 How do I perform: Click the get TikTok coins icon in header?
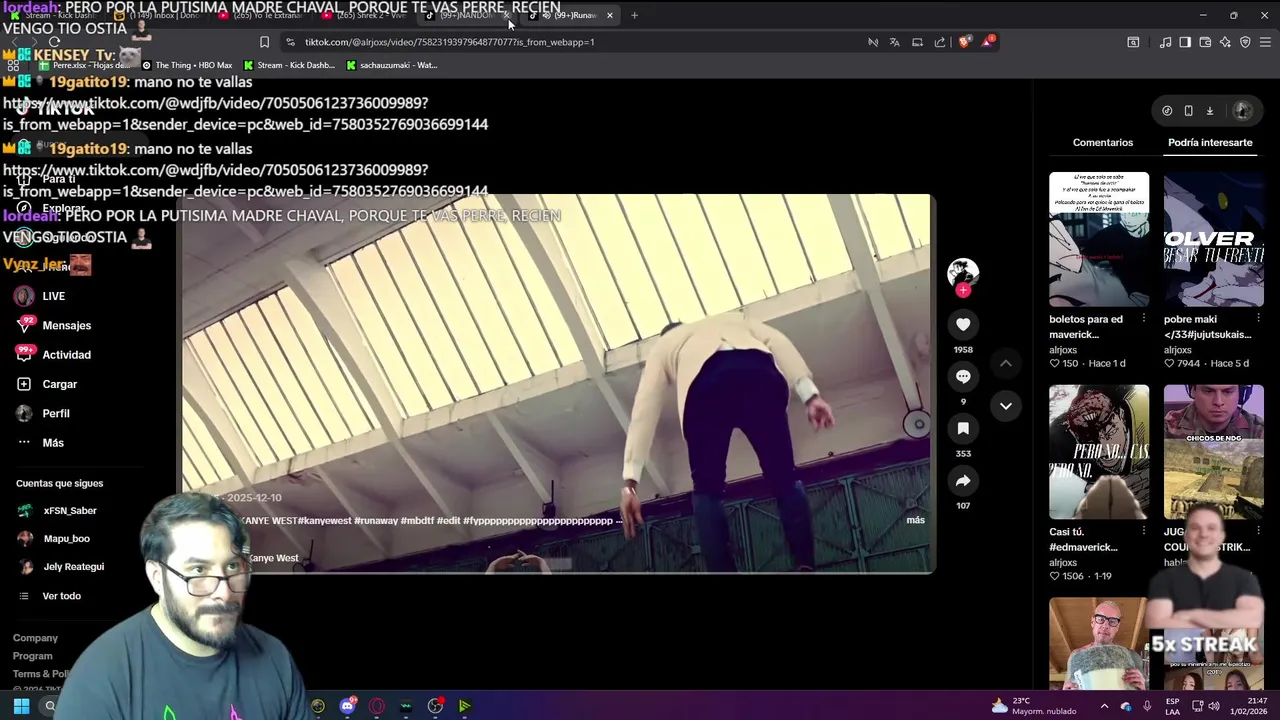[x=1167, y=111]
